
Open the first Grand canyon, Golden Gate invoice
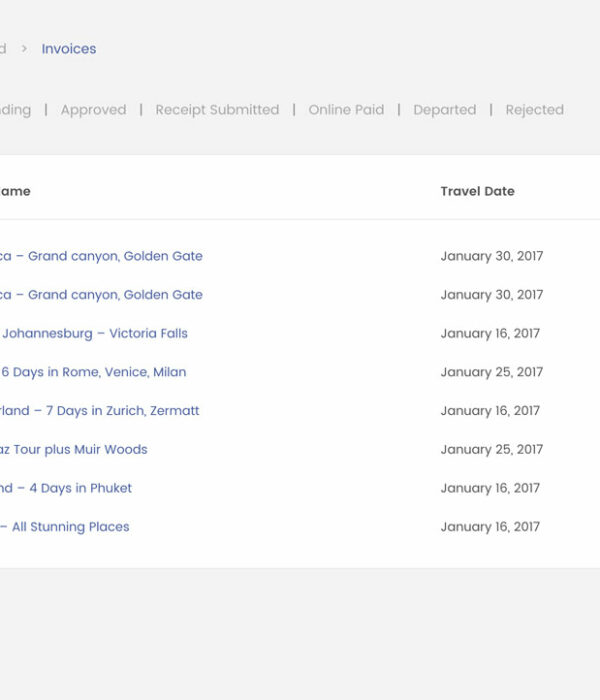pyautogui.click(x=101, y=256)
